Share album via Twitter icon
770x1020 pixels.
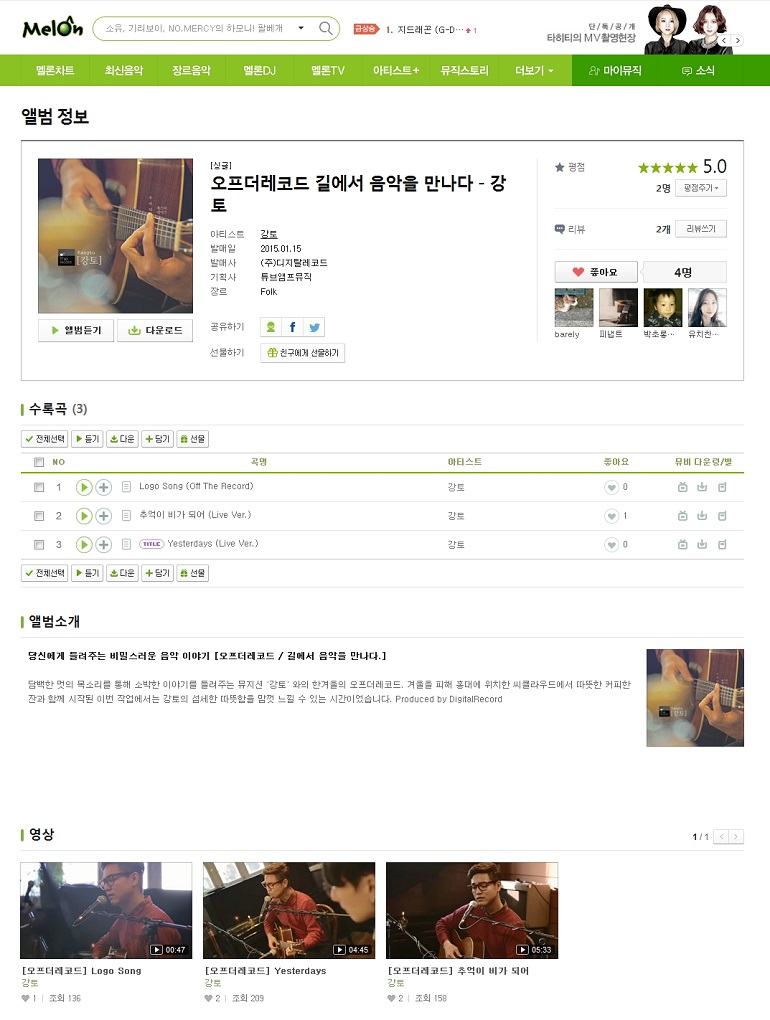tap(314, 327)
